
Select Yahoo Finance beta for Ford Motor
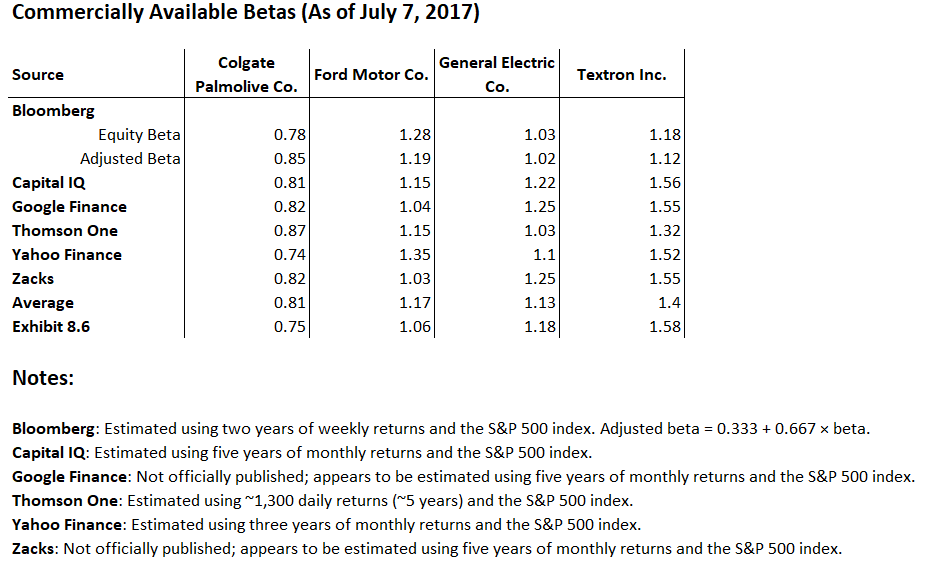point(415,255)
